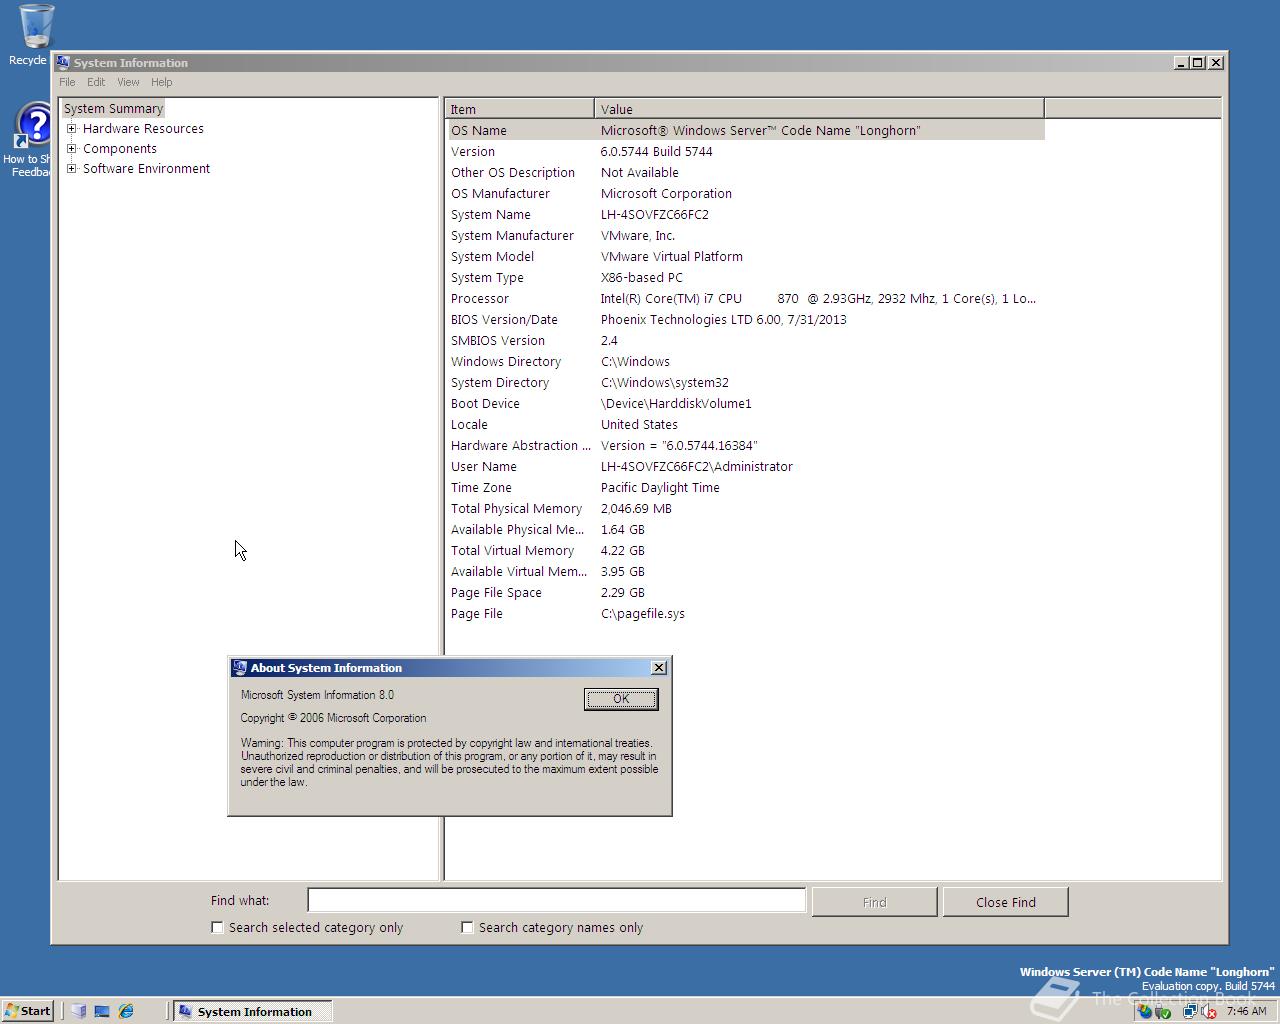Select the System Manufacturer row
The image size is (1280, 1024).
[x=745, y=235]
